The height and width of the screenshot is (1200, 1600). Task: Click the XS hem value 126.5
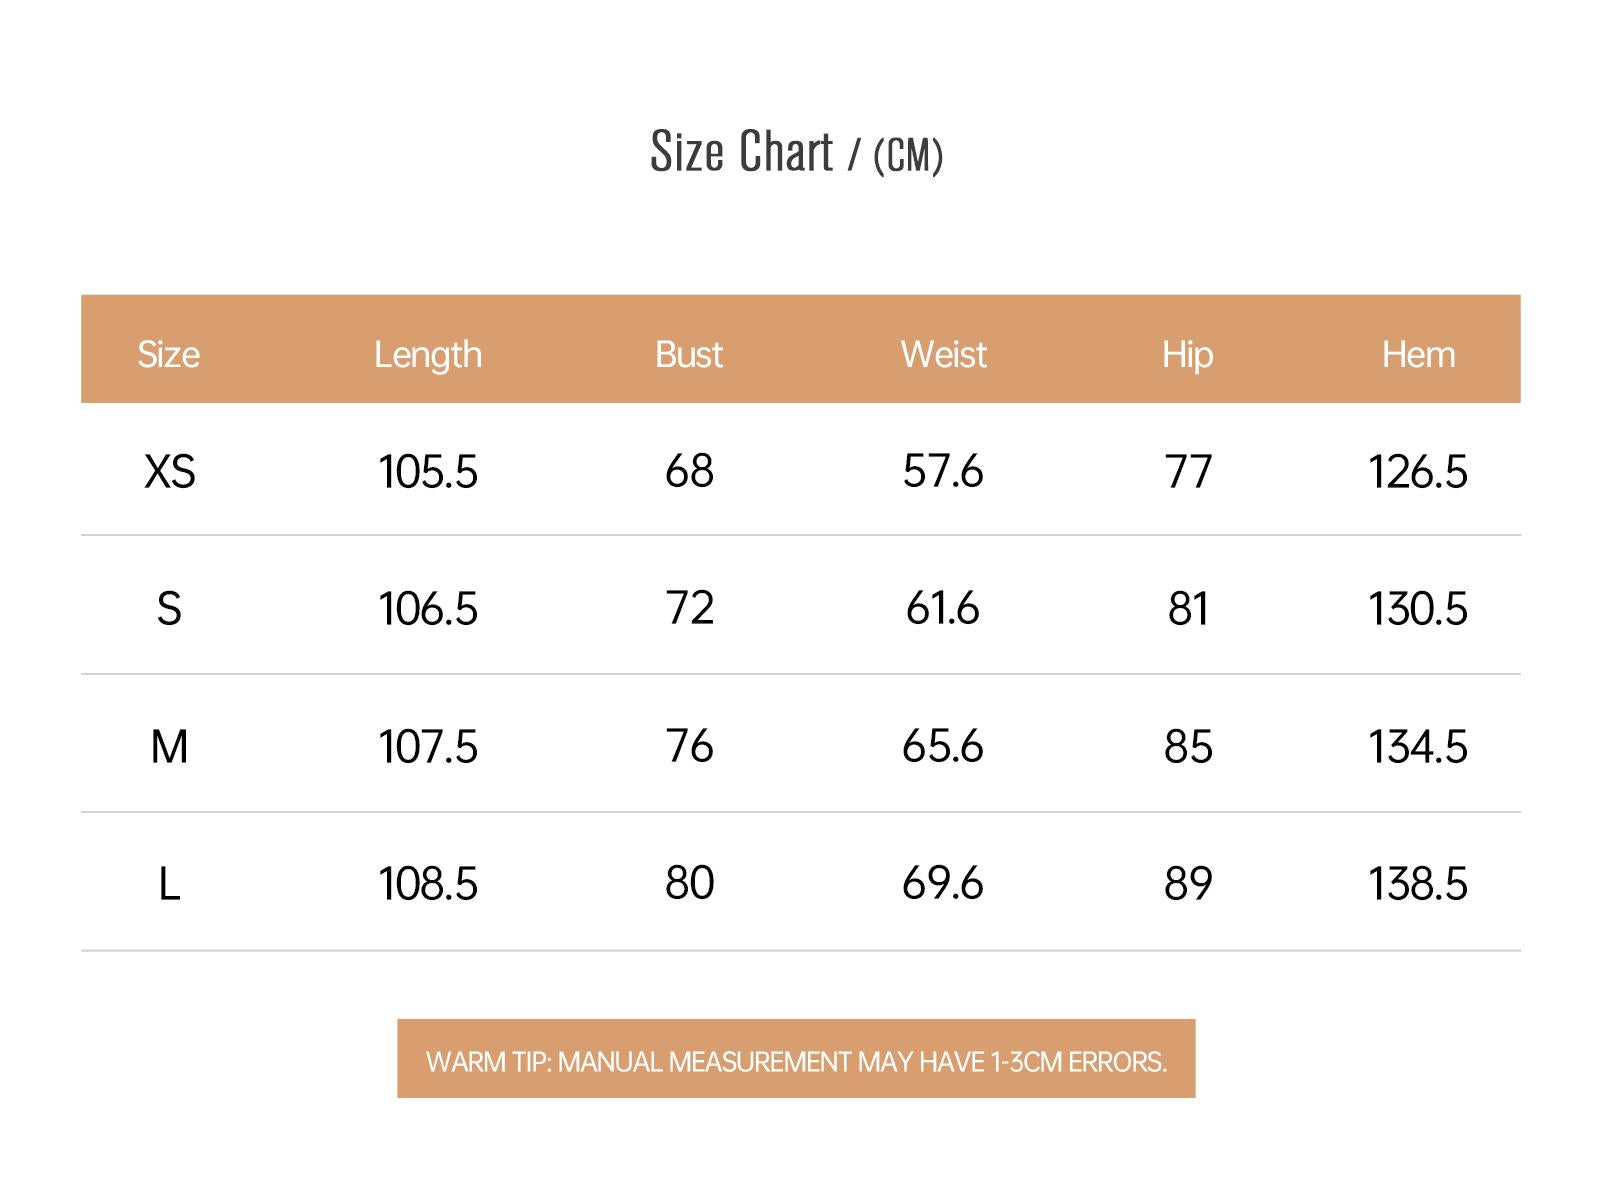click(1418, 471)
